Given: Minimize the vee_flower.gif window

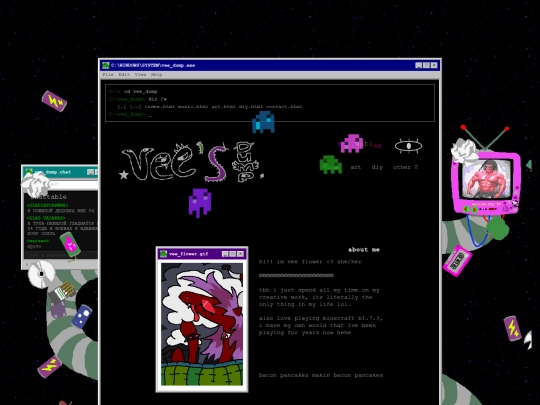Looking at the screenshot, I should point(225,254).
